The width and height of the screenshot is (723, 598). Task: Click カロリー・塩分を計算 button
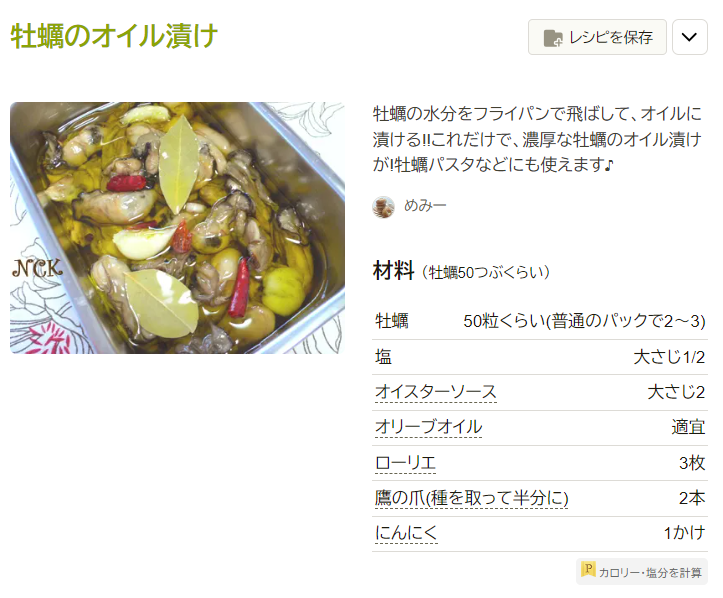[x=641, y=572]
